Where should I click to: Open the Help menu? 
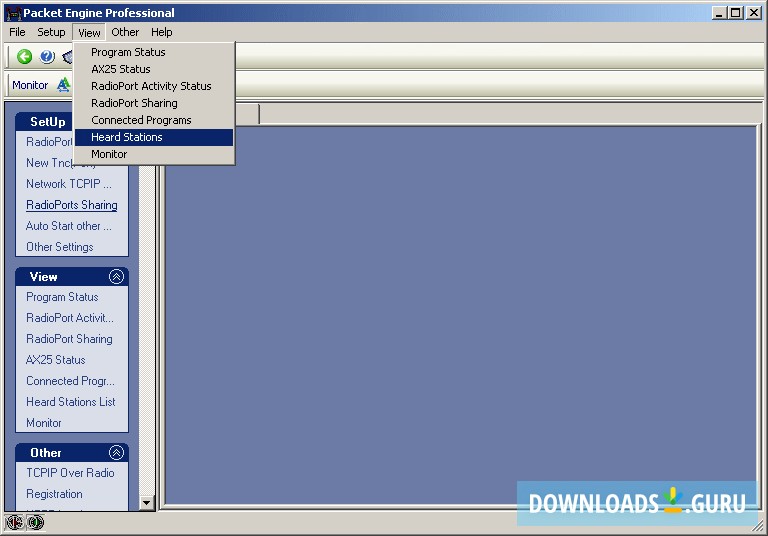coord(162,32)
